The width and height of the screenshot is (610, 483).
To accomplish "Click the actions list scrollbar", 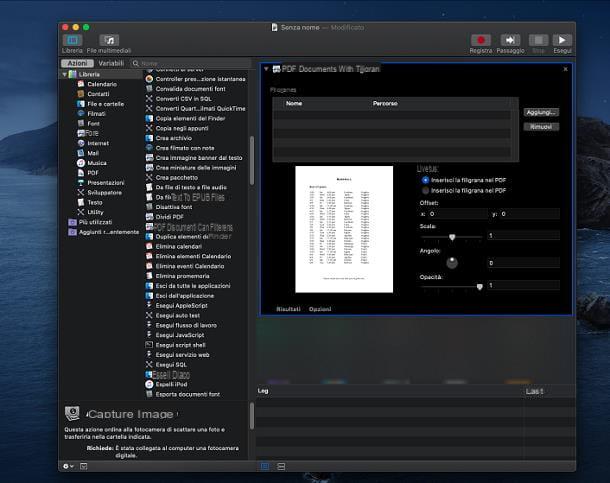I will tap(252, 161).
